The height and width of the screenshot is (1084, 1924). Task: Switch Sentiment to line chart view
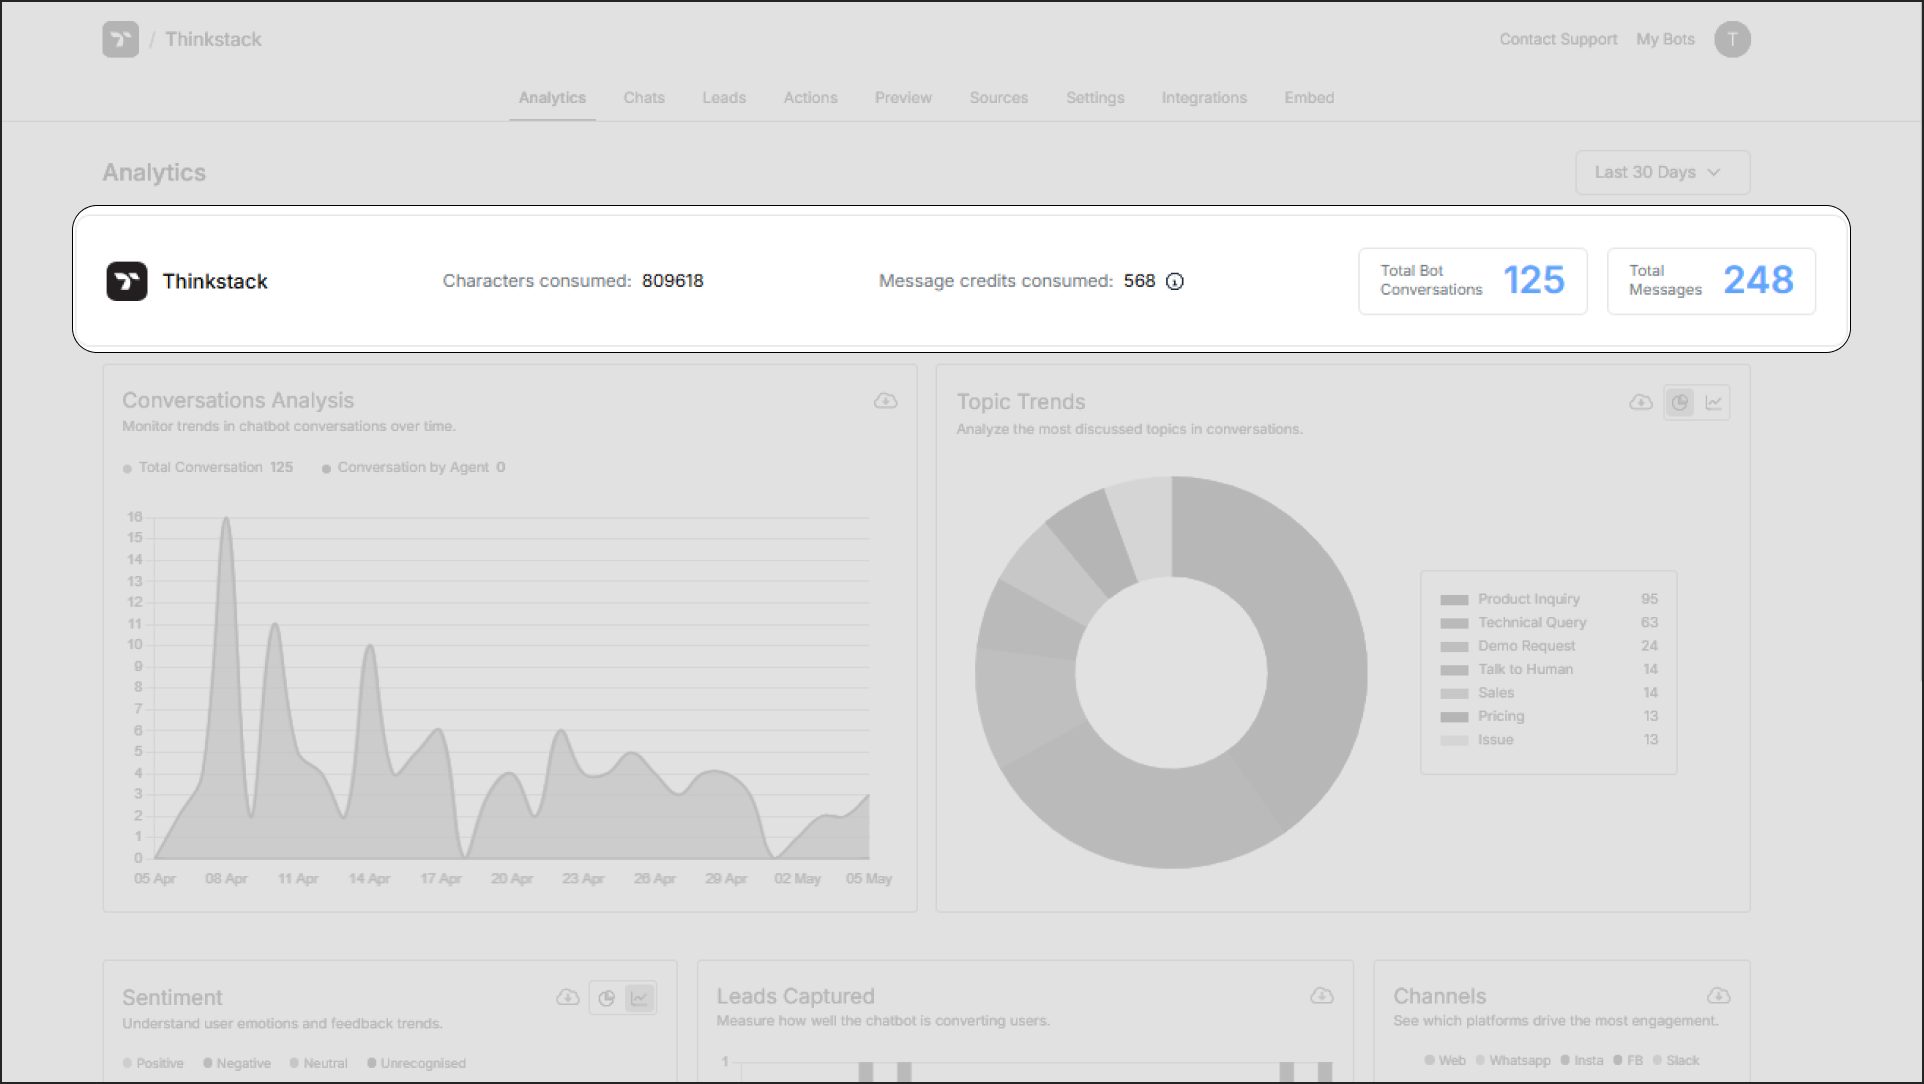coord(639,998)
